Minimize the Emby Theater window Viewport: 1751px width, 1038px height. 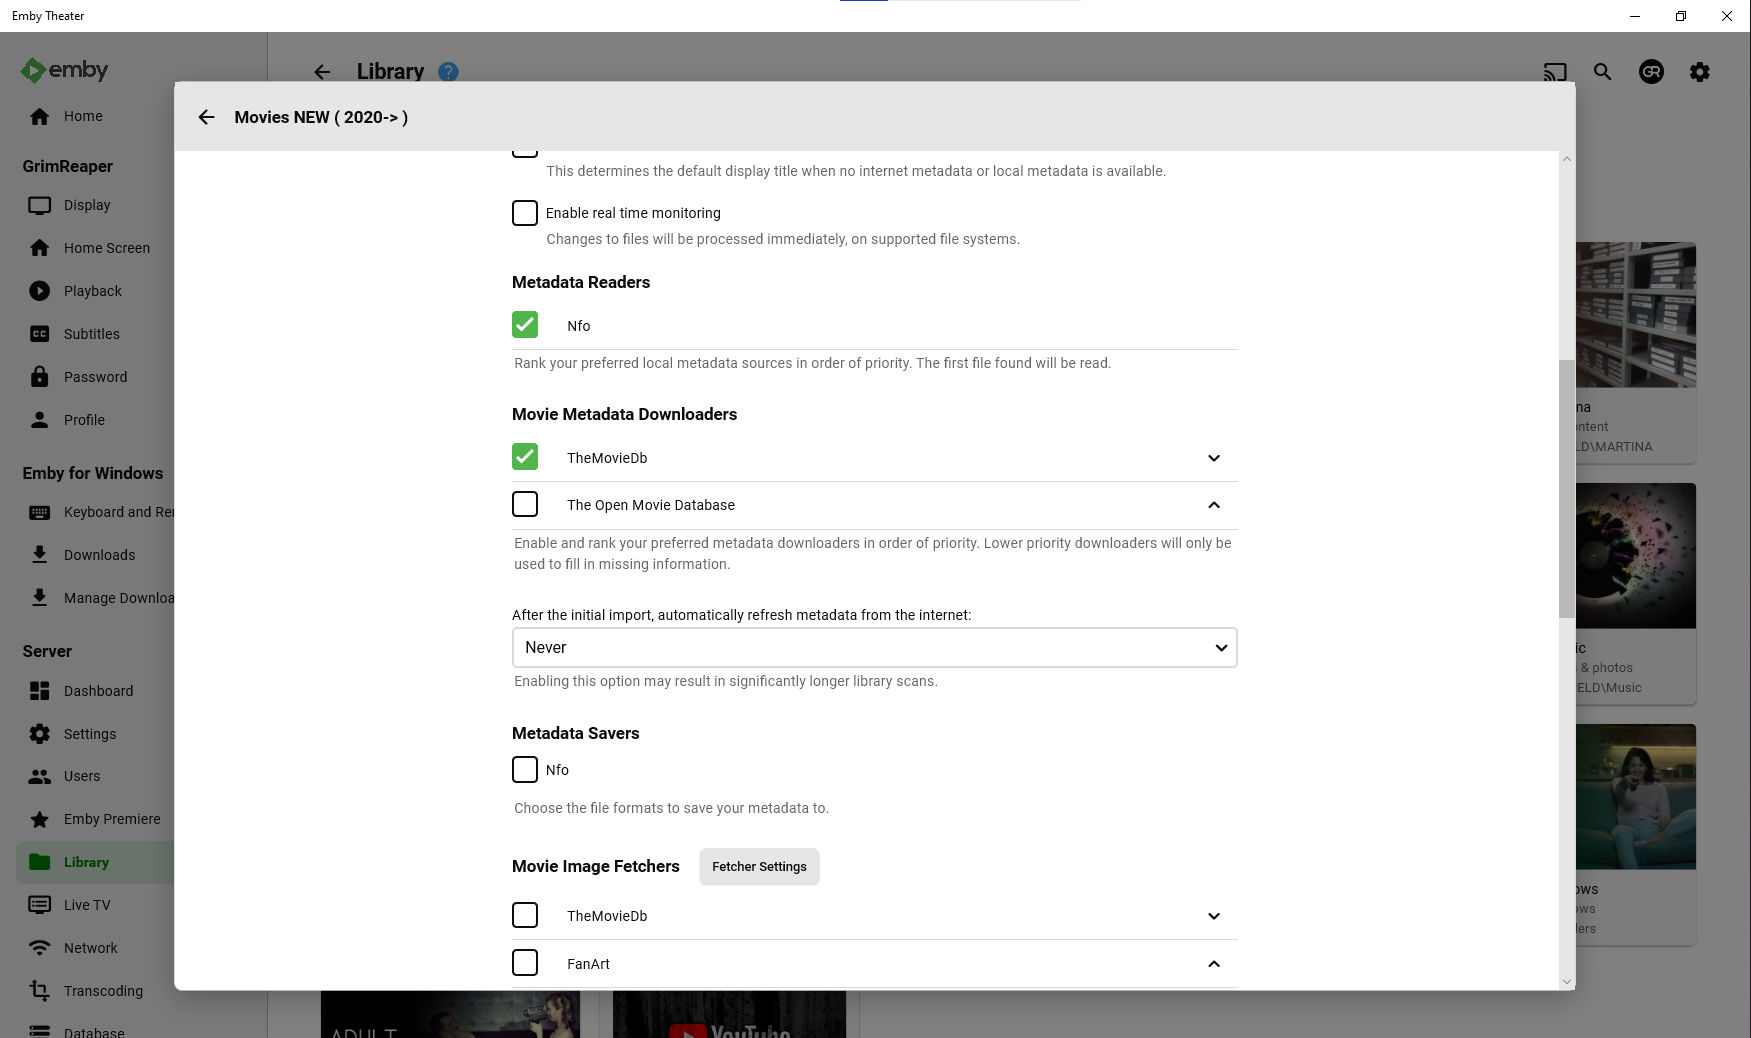click(x=1635, y=16)
